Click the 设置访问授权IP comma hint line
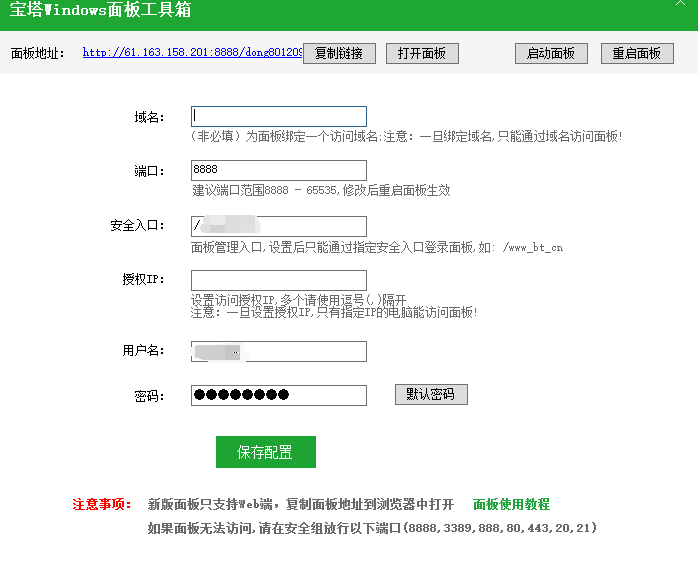Screen dimensions: 698x572 click(x=298, y=300)
